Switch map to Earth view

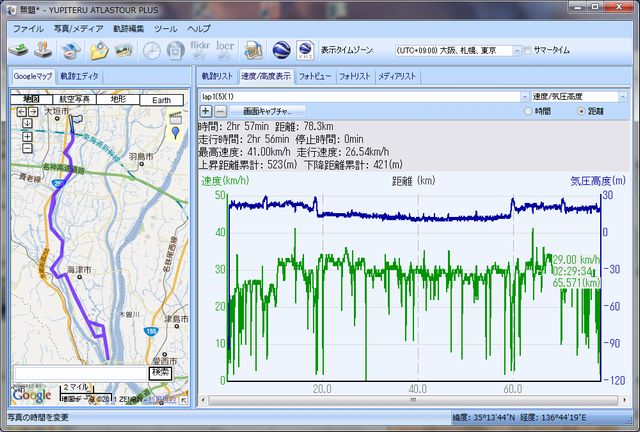pyautogui.click(x=162, y=100)
